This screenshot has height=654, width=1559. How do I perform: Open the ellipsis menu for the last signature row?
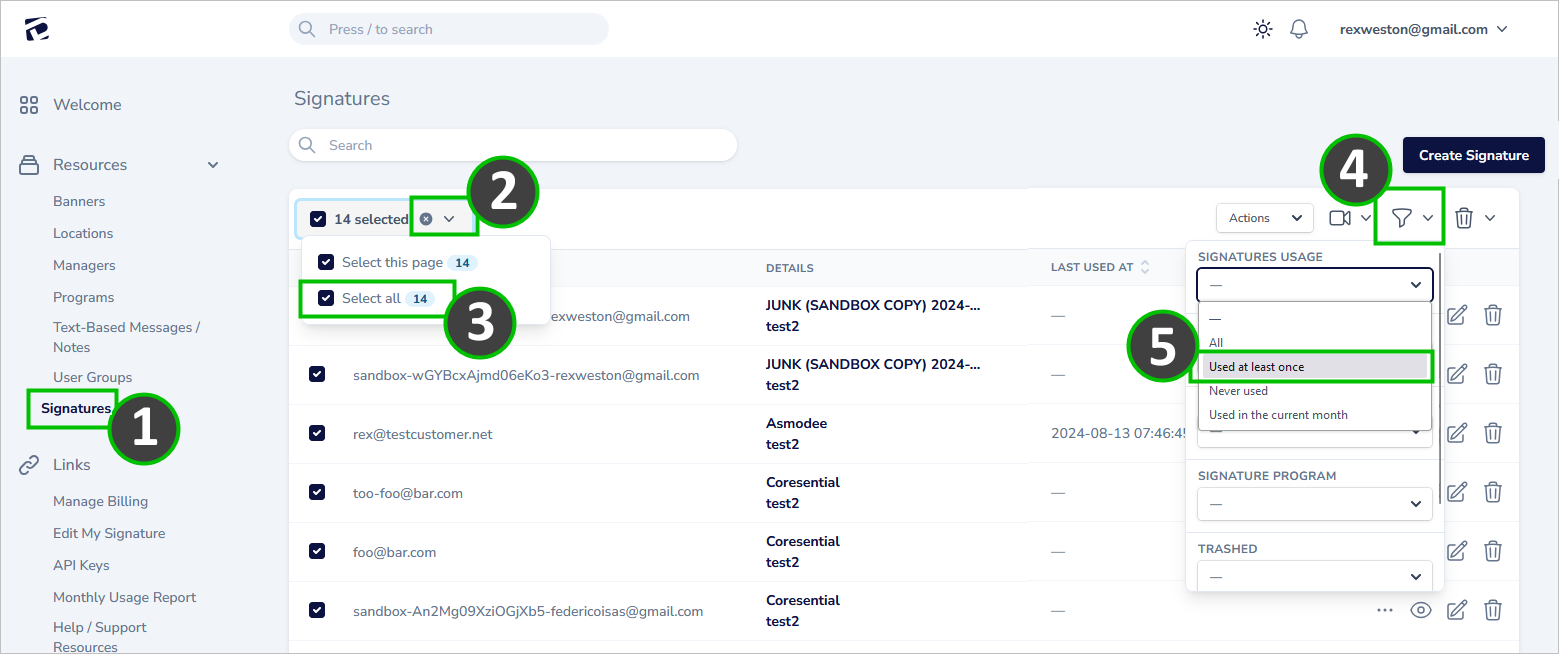tap(1384, 609)
